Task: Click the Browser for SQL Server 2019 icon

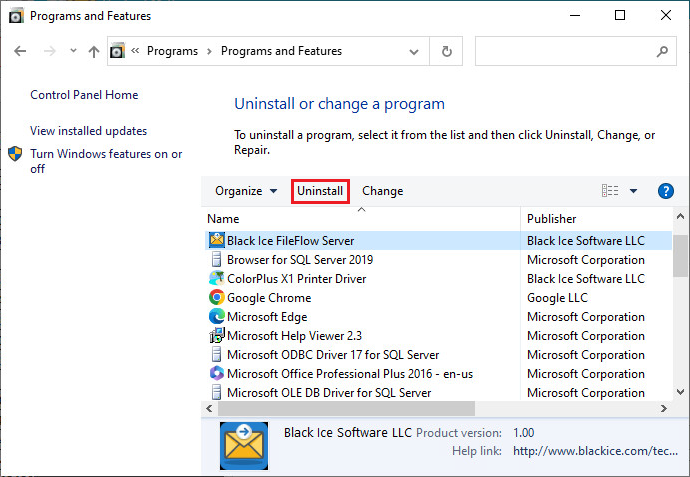Action: (x=217, y=260)
